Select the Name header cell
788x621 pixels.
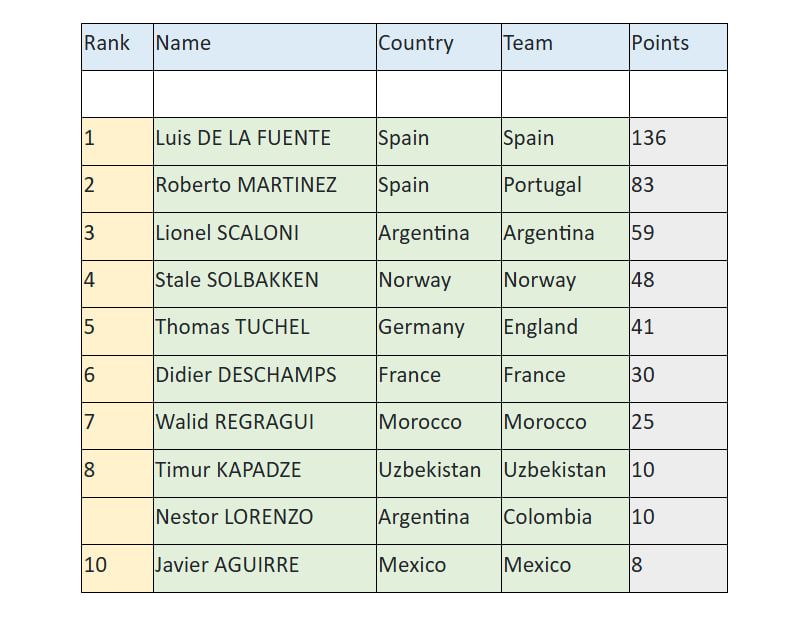pyautogui.click(x=264, y=44)
